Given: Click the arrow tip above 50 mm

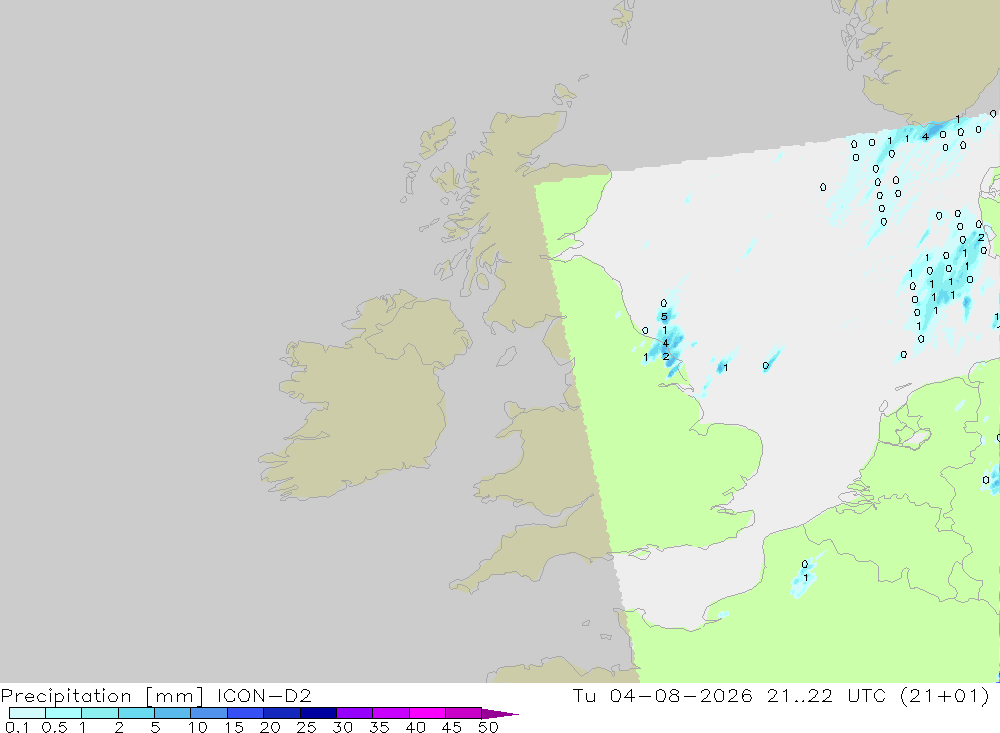Looking at the screenshot, I should pyautogui.click(x=500, y=713).
